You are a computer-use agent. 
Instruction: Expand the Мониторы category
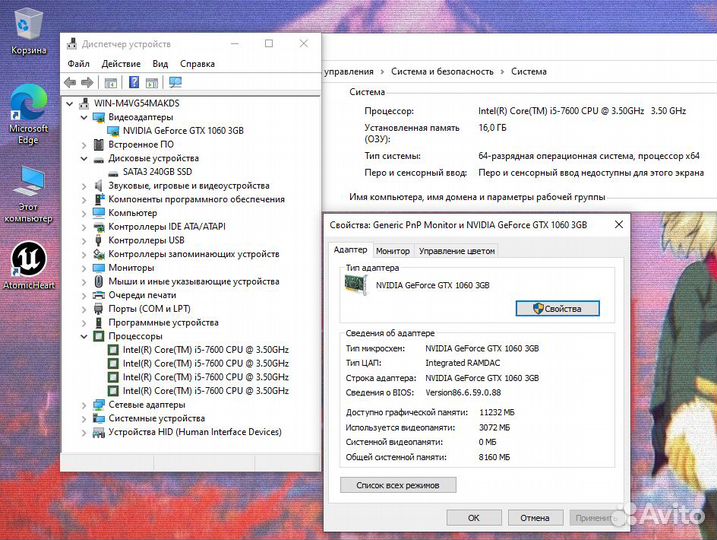click(84, 268)
